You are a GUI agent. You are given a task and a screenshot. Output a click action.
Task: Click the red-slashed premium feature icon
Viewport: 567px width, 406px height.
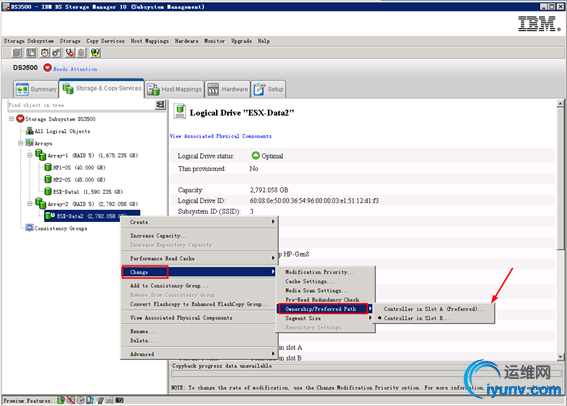coord(71,400)
